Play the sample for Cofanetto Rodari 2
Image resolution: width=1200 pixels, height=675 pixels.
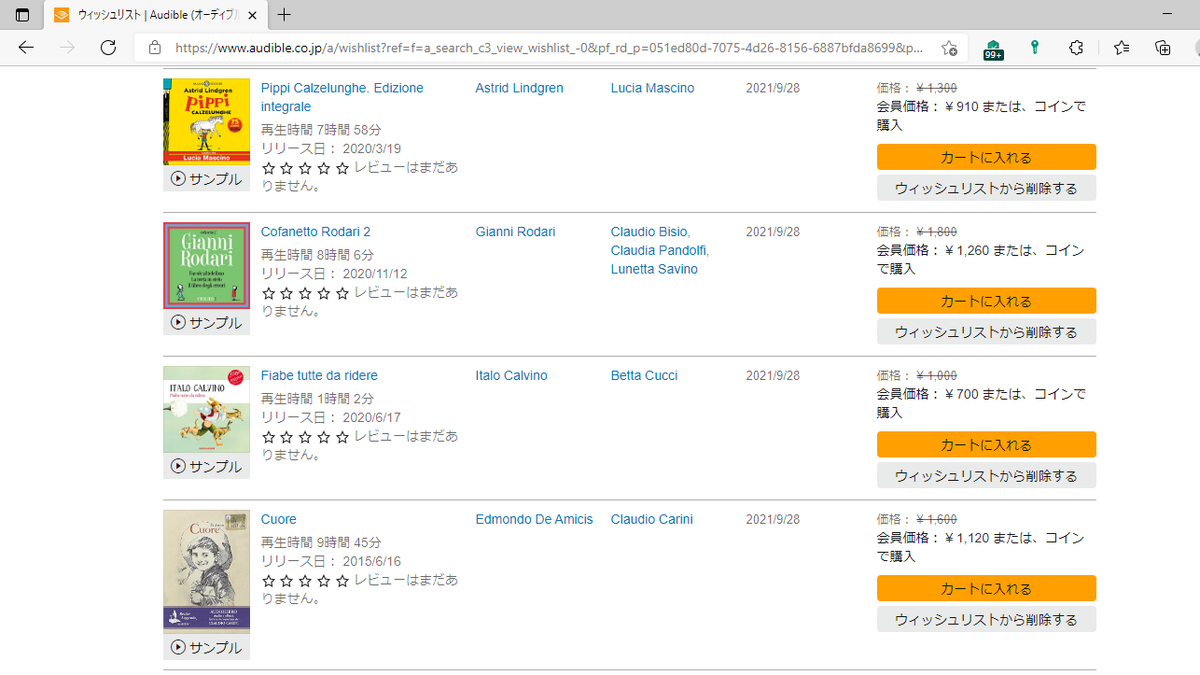pos(206,323)
